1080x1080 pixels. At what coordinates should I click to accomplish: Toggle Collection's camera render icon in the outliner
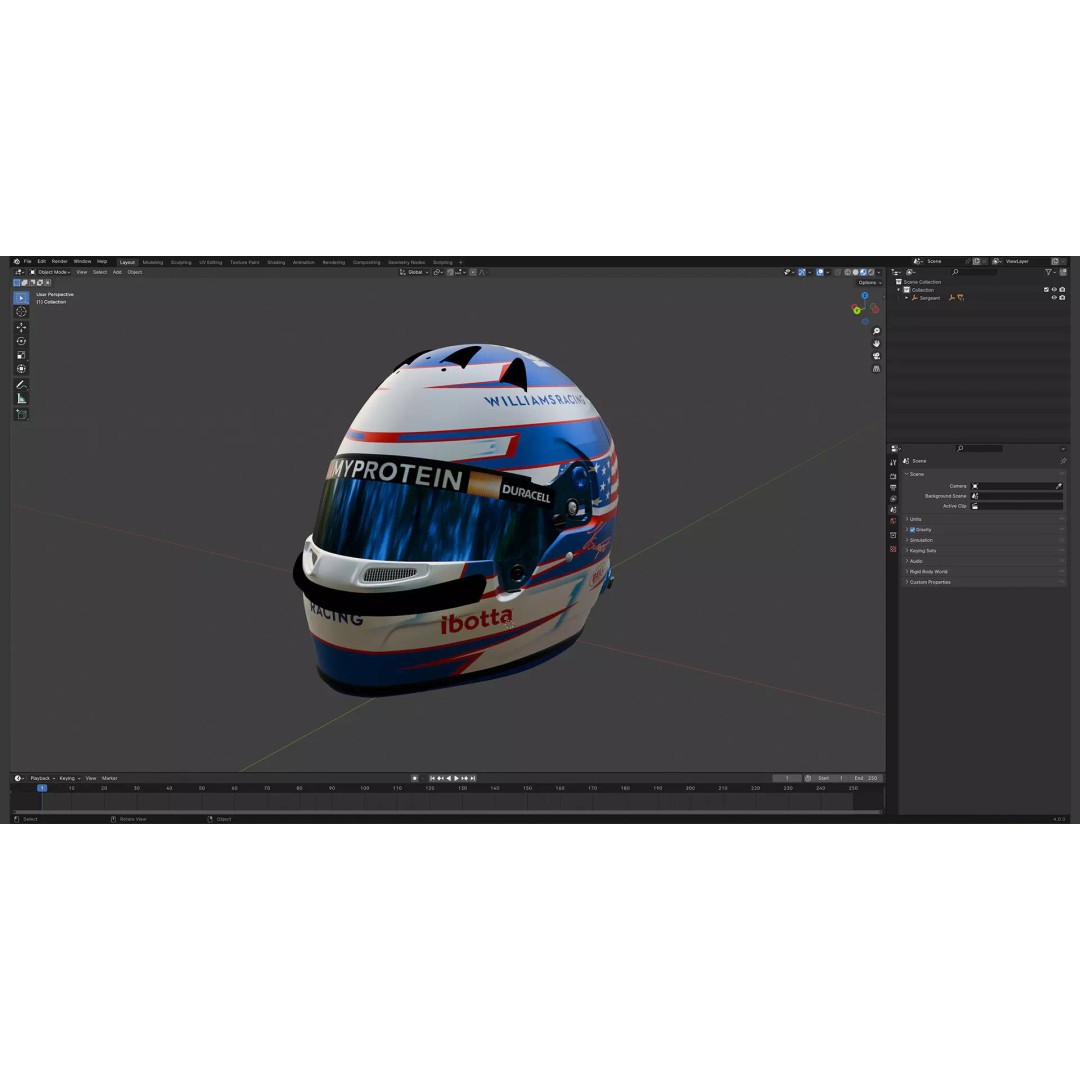coord(1062,290)
